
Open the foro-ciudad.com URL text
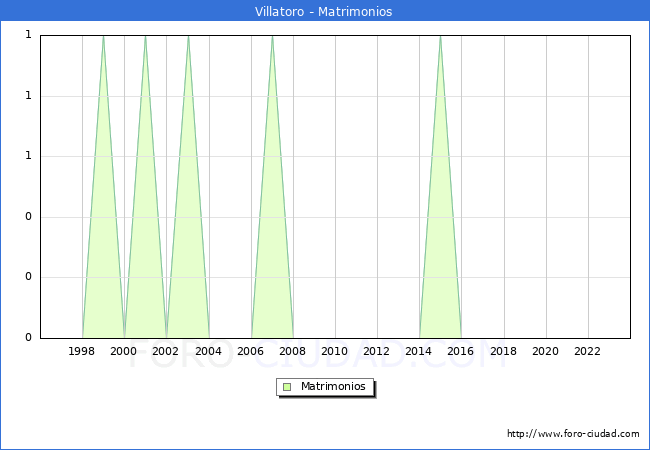point(573,434)
